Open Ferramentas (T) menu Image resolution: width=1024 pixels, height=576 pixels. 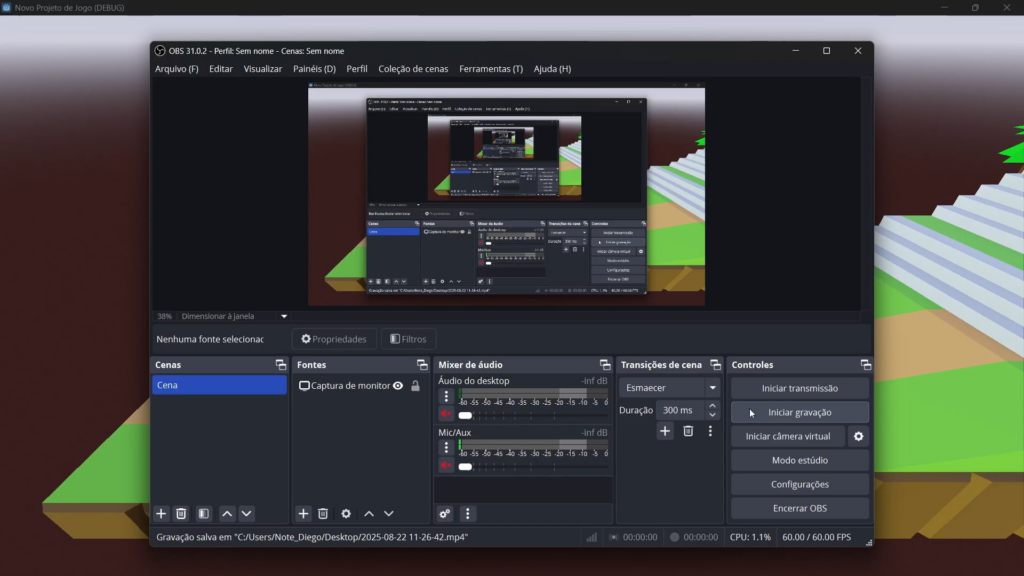[491, 69]
